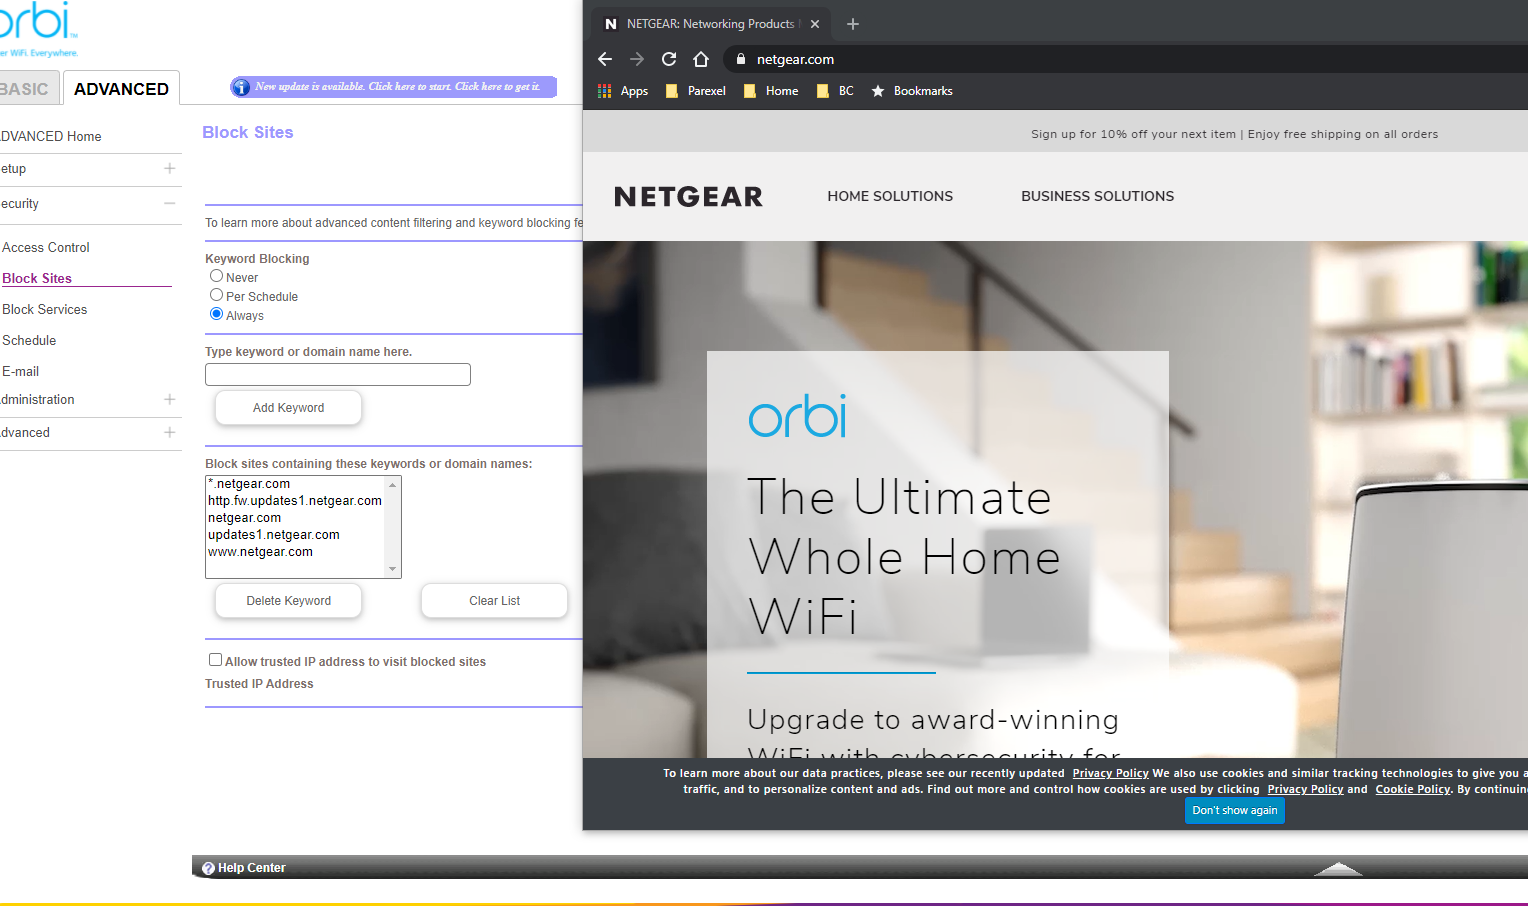Click the blue info icon on update banner
1528x906 pixels.
pos(241,87)
